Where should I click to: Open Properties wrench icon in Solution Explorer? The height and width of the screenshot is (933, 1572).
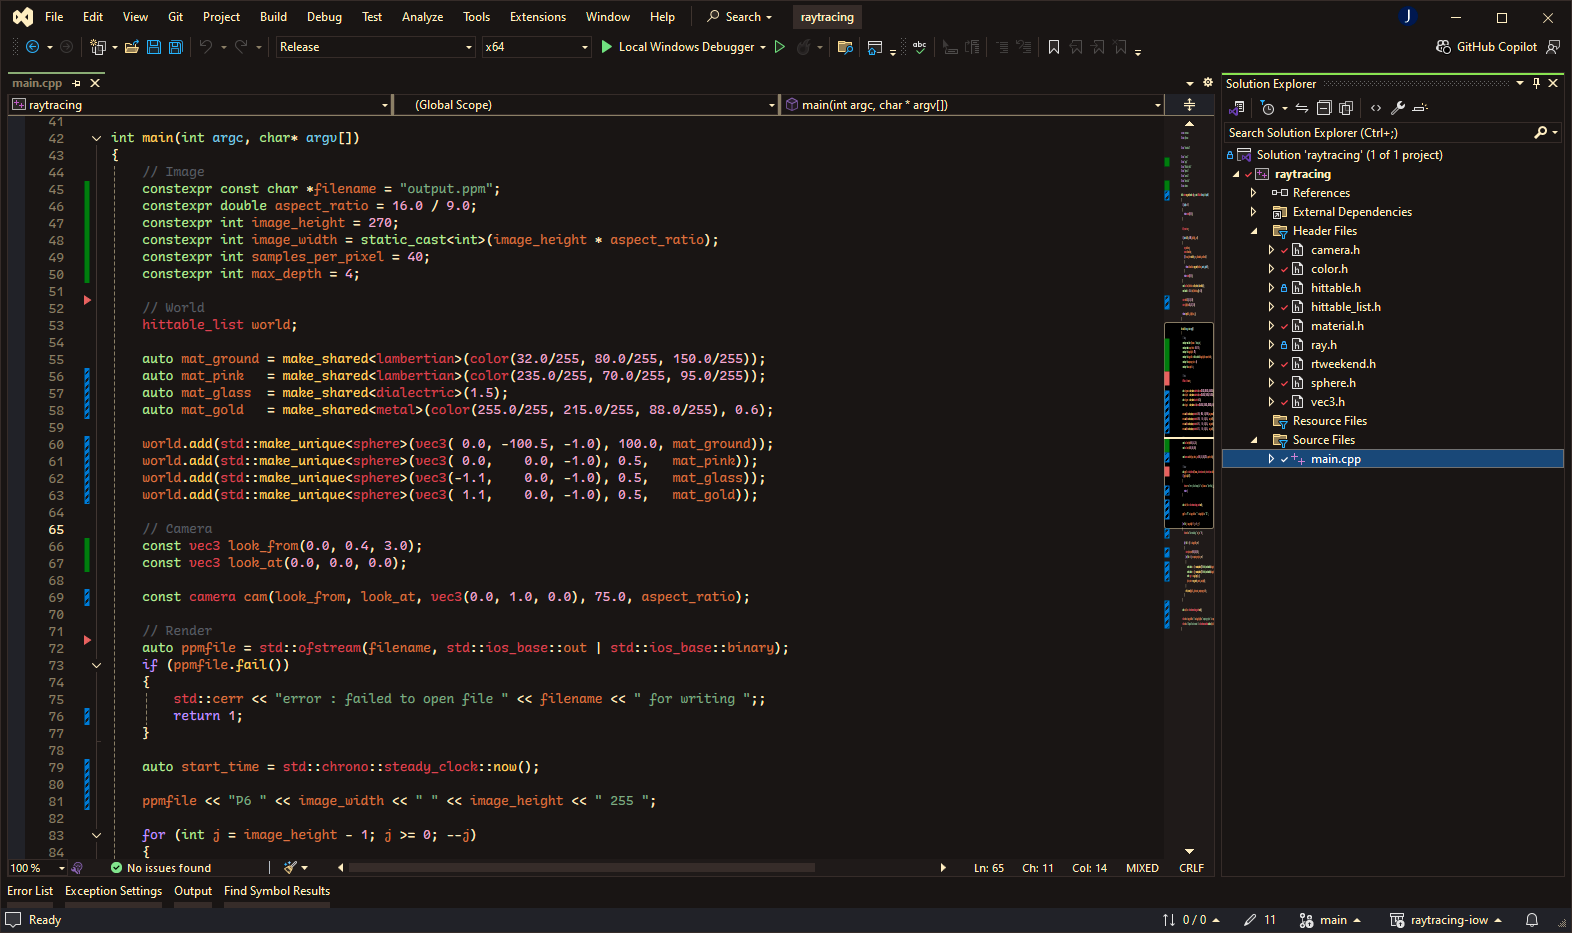click(x=1398, y=108)
